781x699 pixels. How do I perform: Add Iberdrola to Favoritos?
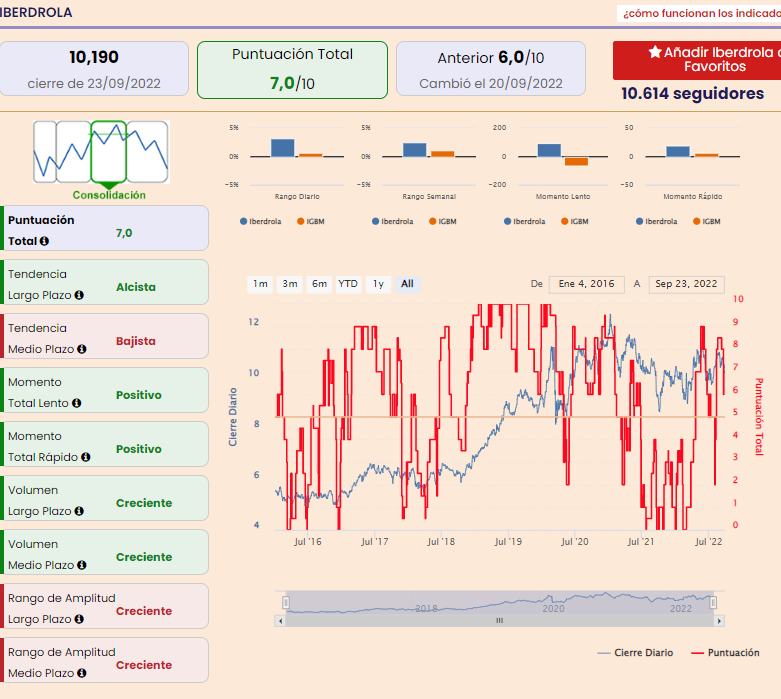tap(697, 60)
